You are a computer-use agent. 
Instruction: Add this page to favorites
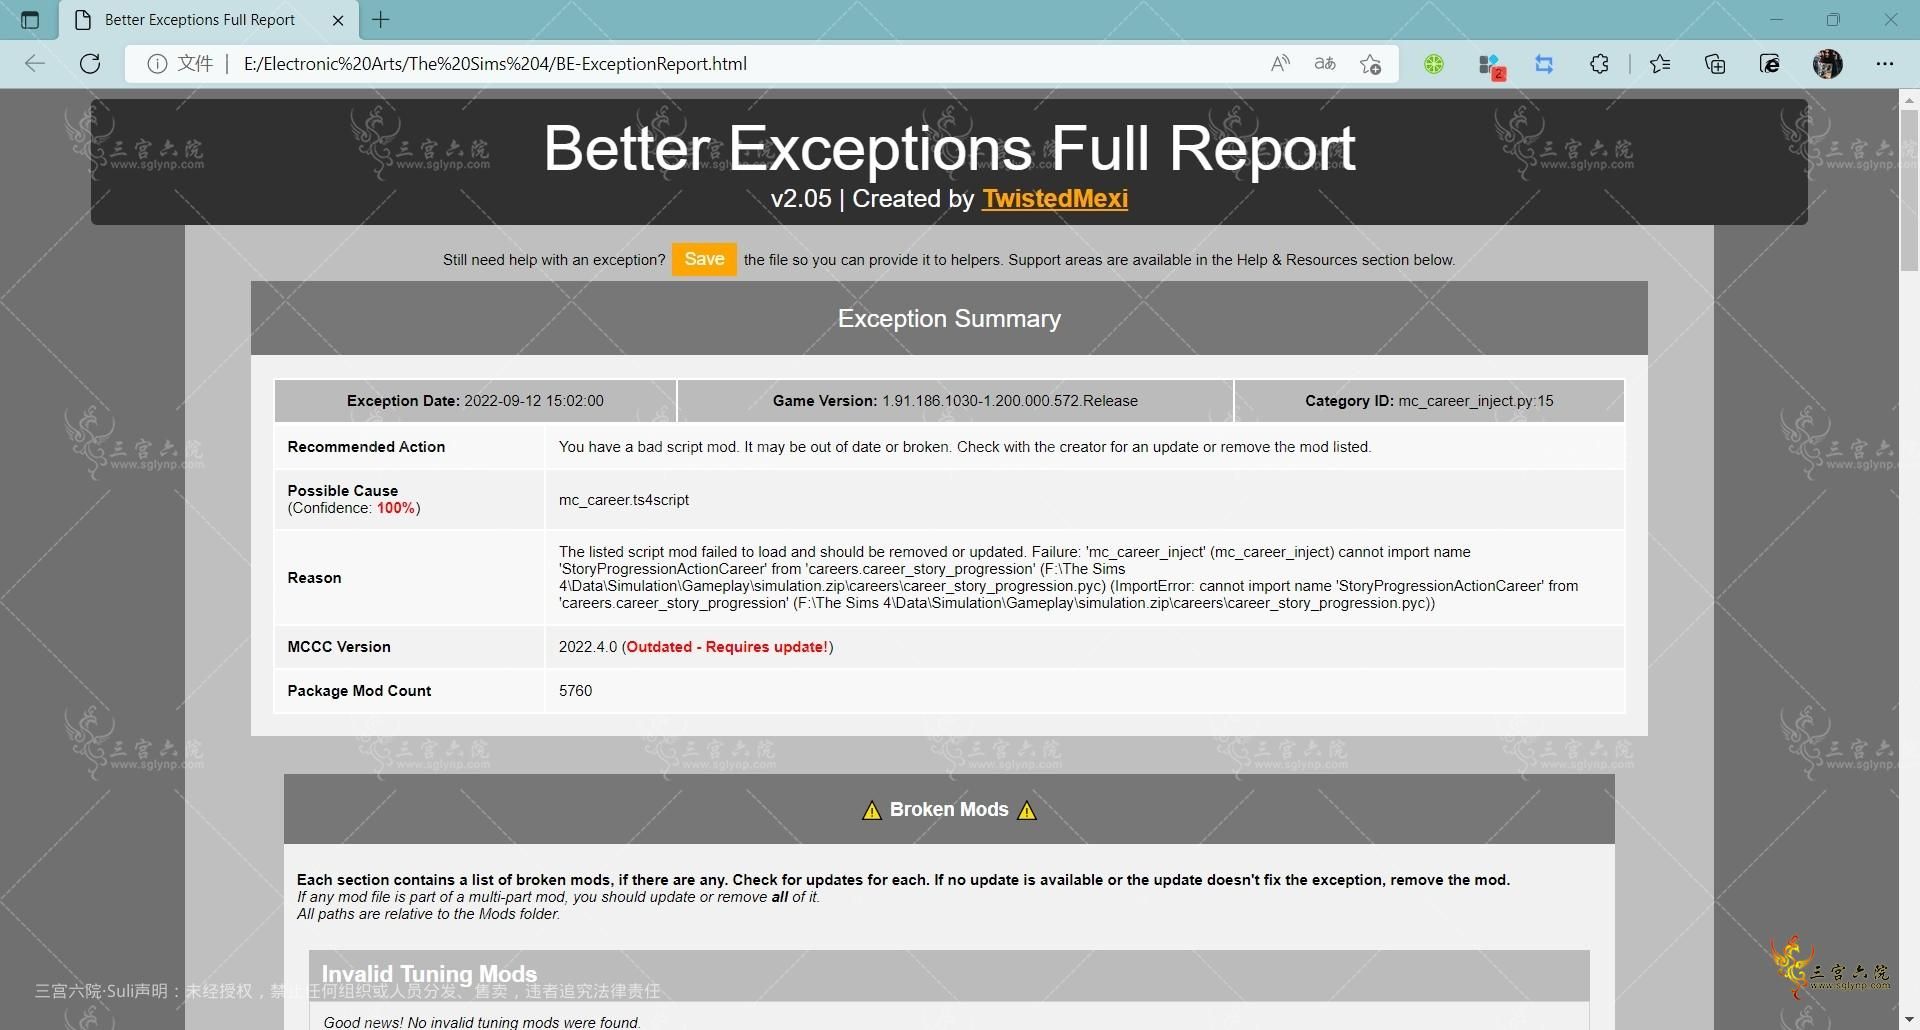1371,64
